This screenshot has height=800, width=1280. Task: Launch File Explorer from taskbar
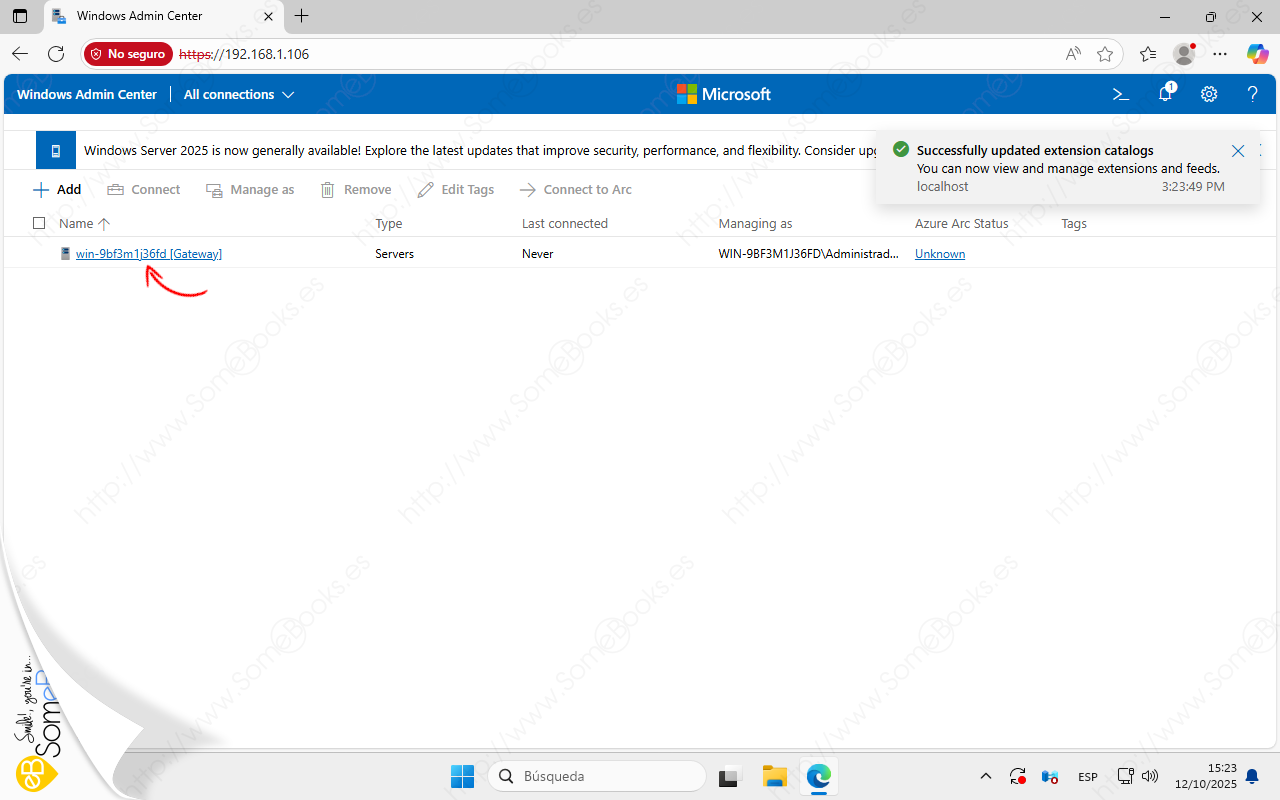(x=774, y=776)
